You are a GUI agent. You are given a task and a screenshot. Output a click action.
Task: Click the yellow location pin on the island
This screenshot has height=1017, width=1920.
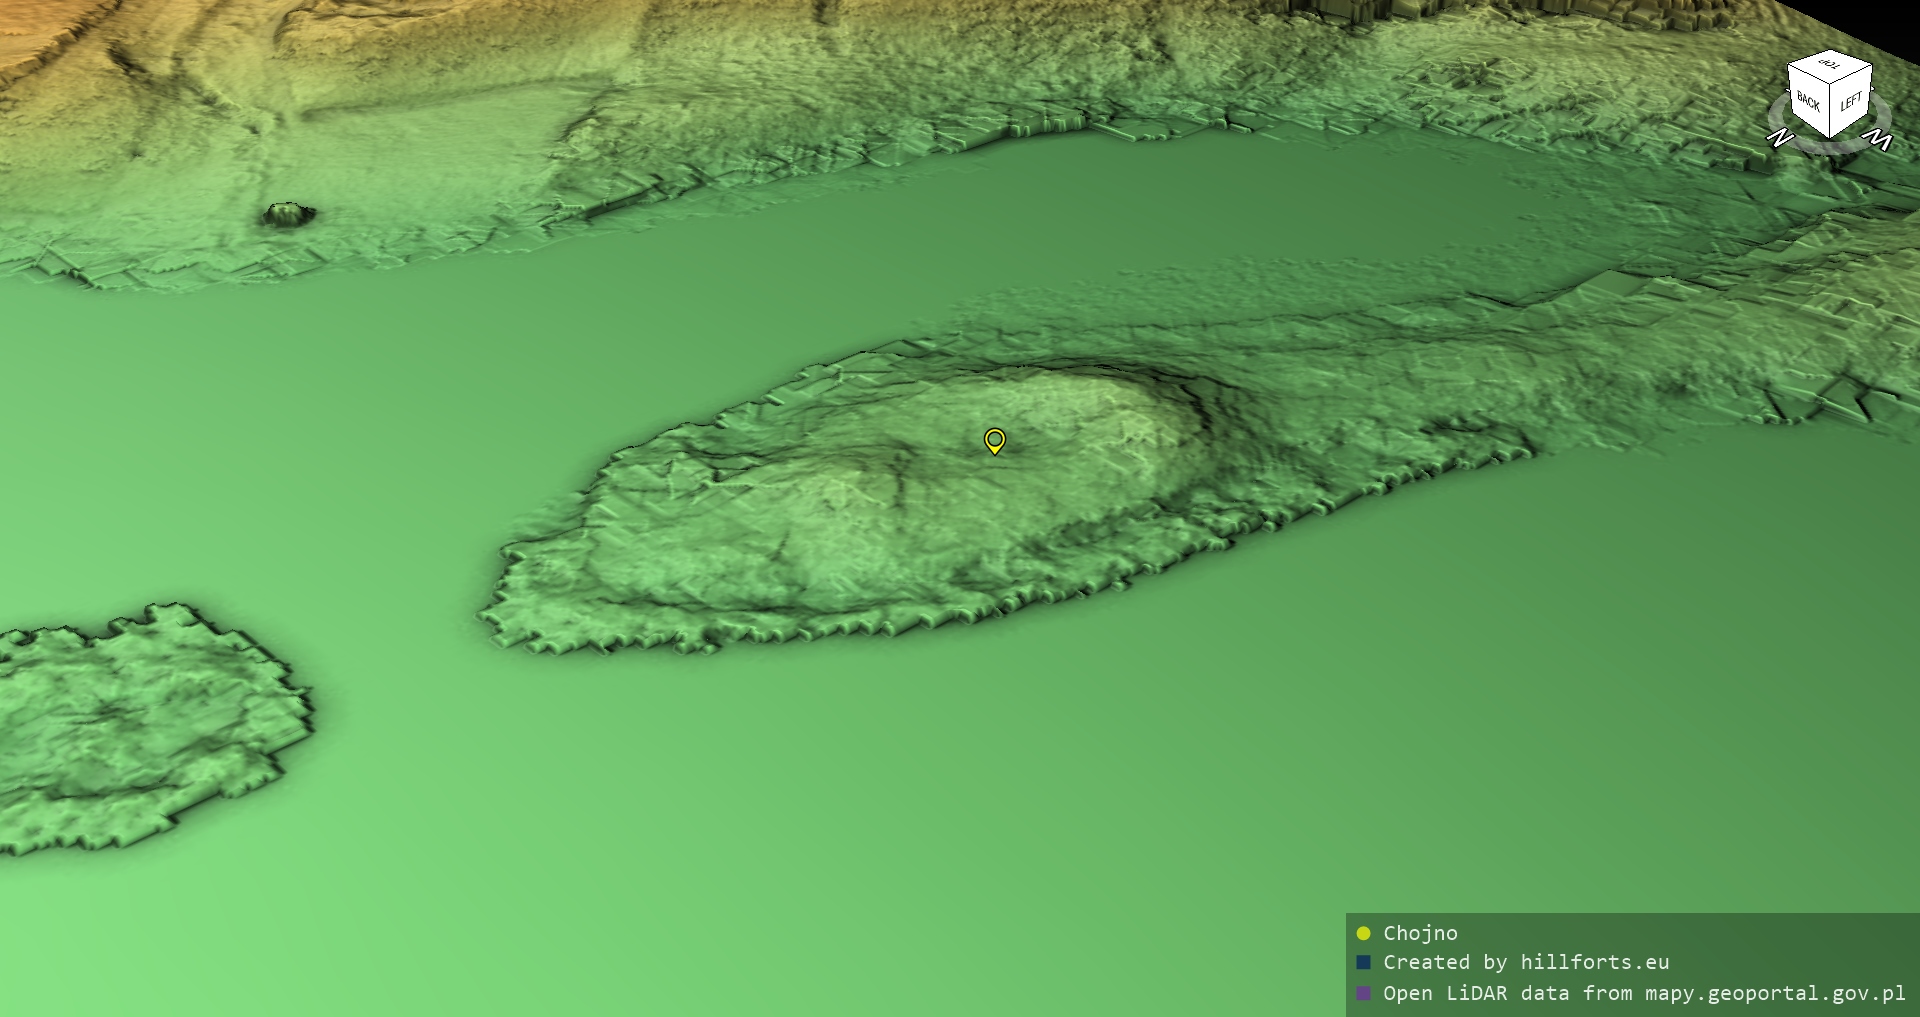pyautogui.click(x=994, y=440)
